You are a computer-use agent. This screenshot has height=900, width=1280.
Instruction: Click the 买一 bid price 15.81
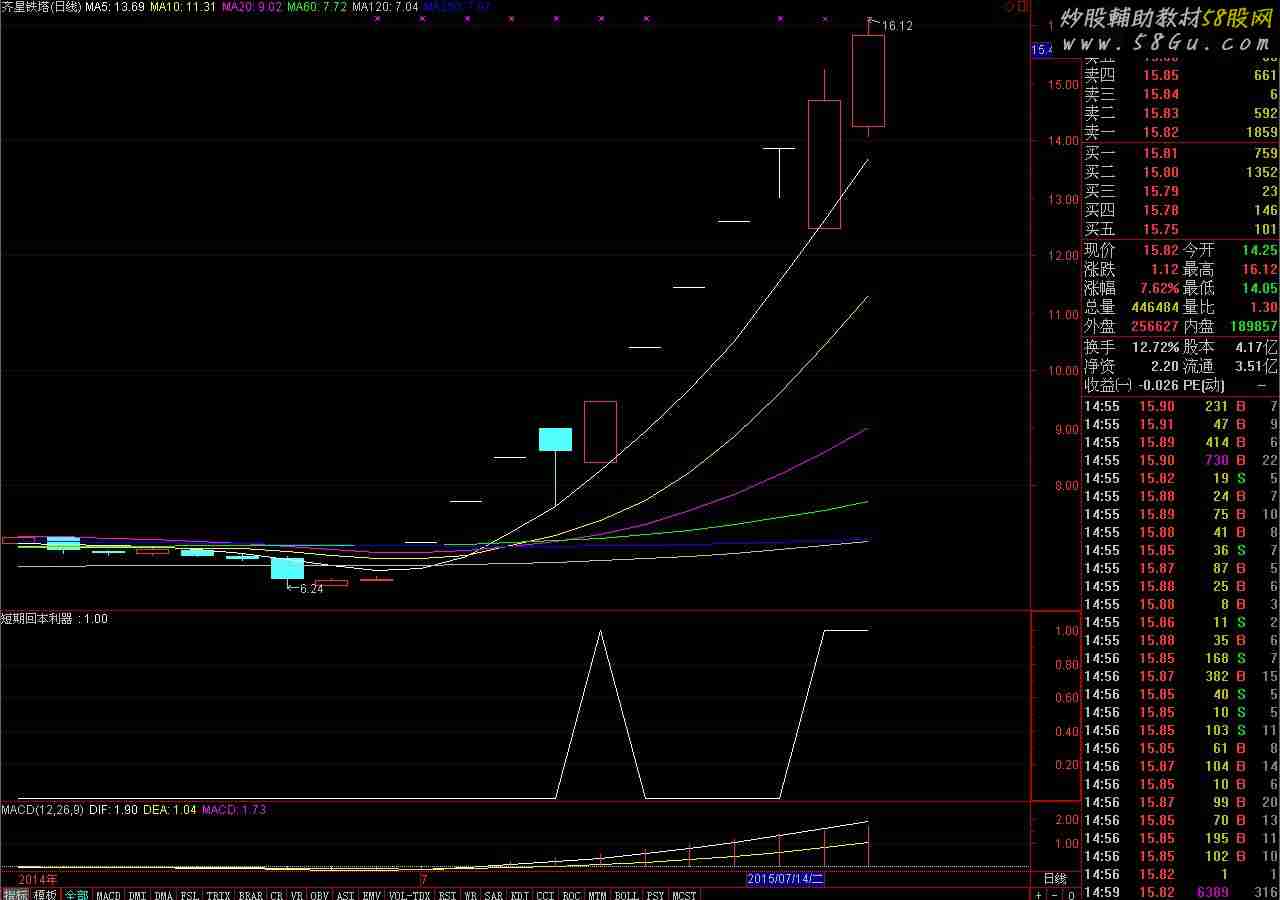point(1160,153)
